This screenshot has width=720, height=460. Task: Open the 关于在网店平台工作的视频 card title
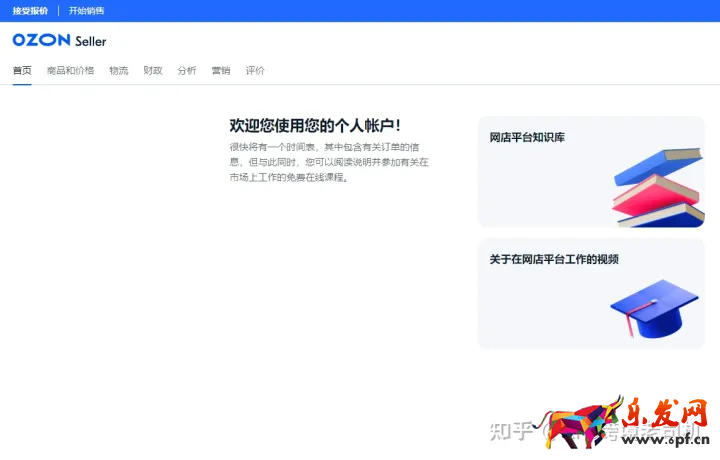pos(554,259)
